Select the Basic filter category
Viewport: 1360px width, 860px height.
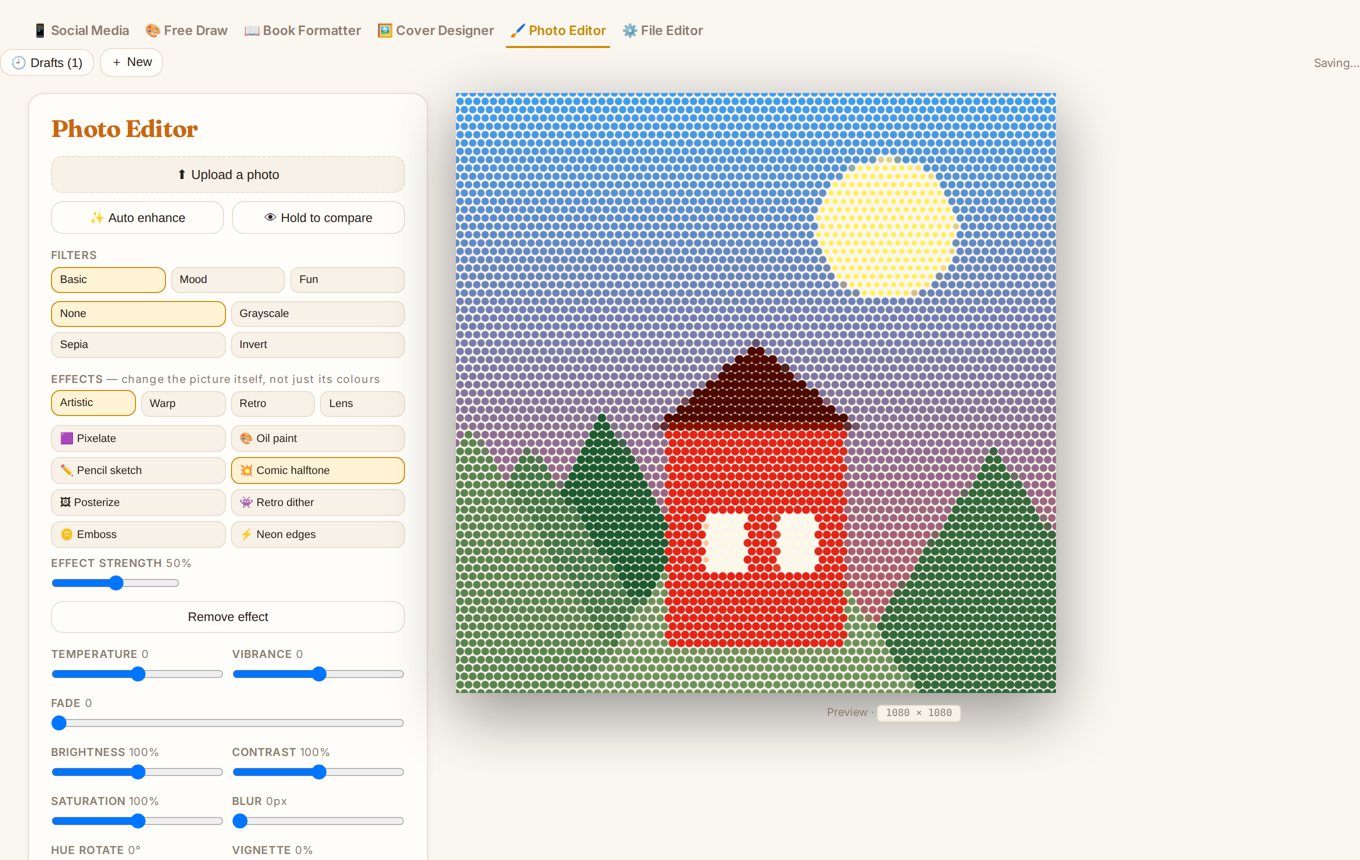pos(108,280)
